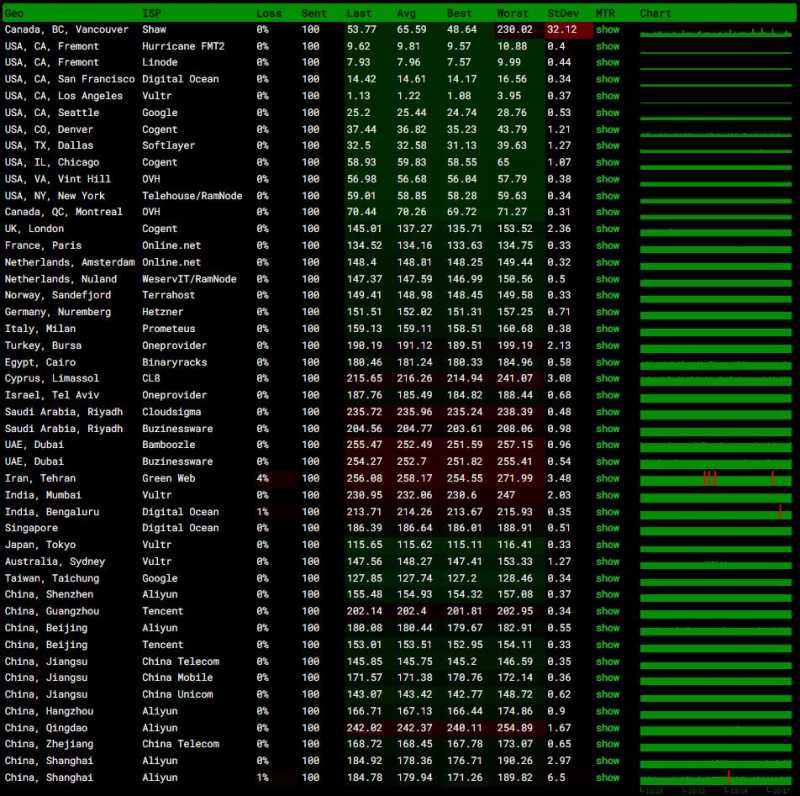Screen dimensions: 800x796
Task: Click the ISP column header
Action: [x=152, y=13]
